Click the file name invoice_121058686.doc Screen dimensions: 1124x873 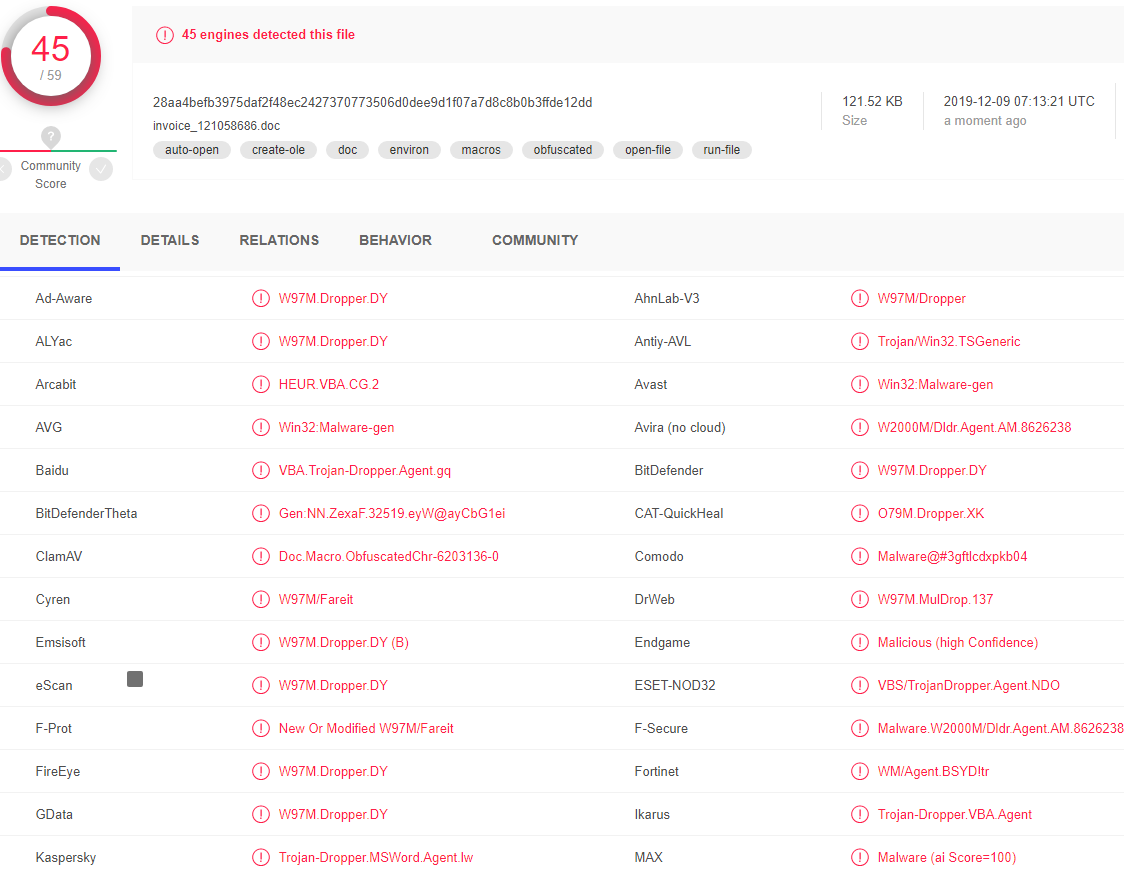pyautogui.click(x=216, y=126)
